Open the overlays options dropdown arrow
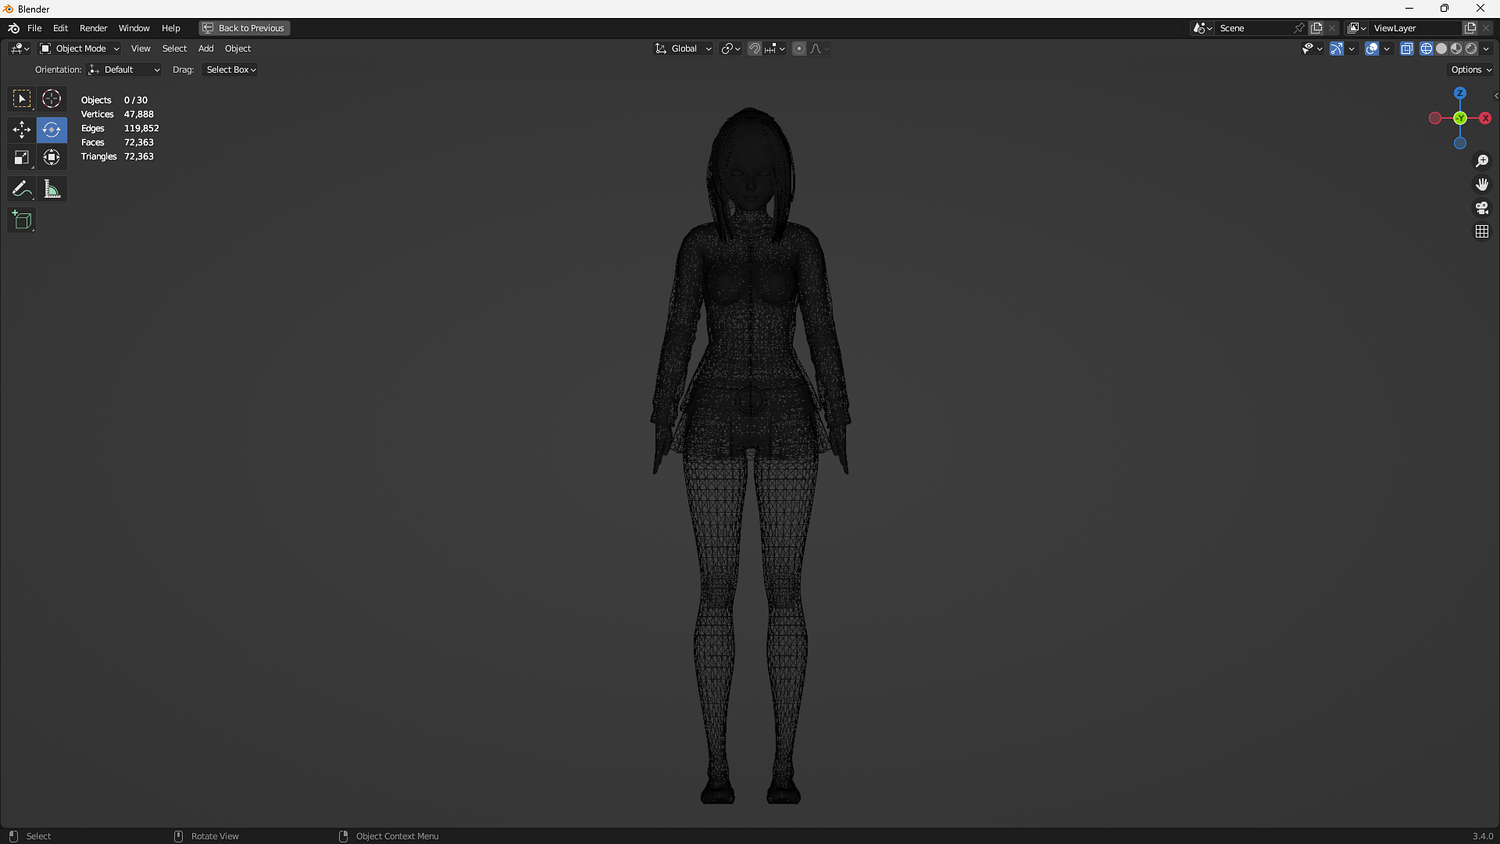Screen dimensions: 1500x844 point(1387,49)
